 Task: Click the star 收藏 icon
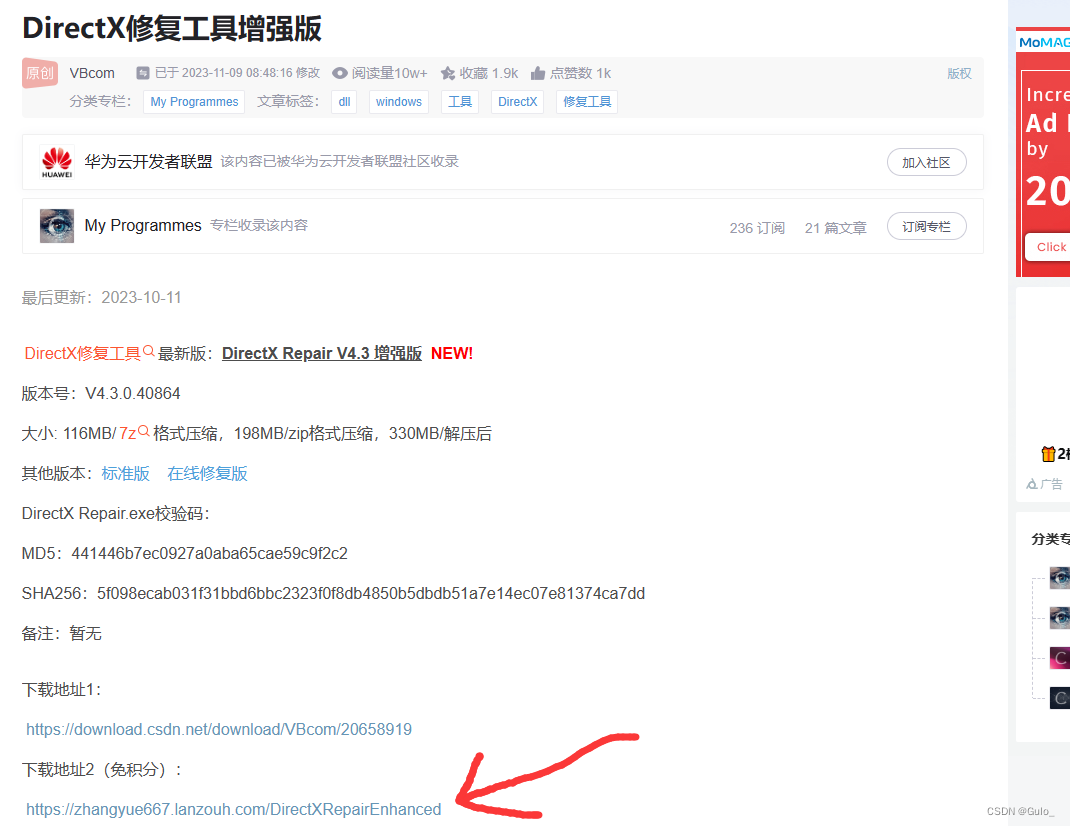pos(448,73)
